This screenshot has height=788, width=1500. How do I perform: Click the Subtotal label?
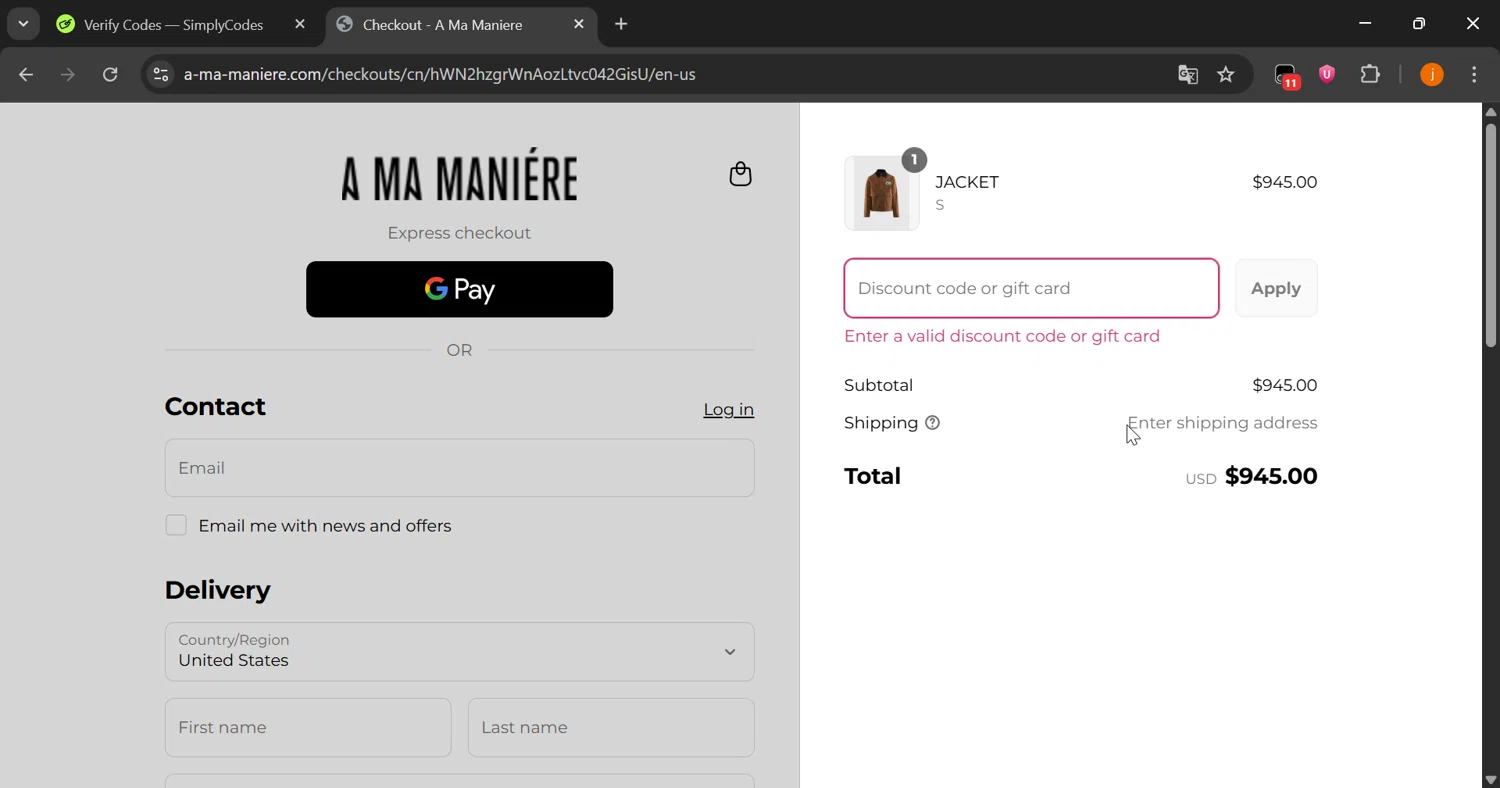(878, 385)
